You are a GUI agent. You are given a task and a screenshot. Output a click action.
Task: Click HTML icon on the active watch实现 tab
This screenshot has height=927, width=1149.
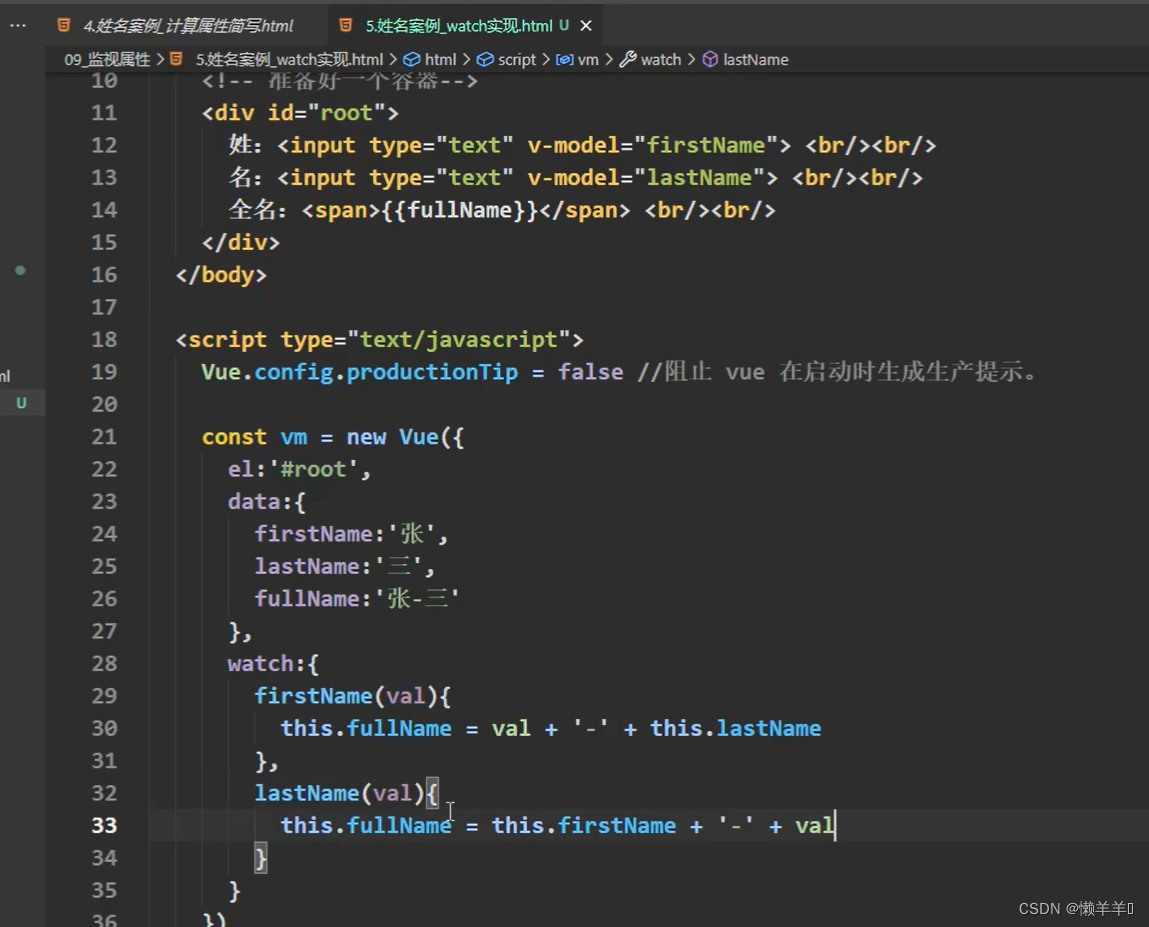[x=346, y=25]
